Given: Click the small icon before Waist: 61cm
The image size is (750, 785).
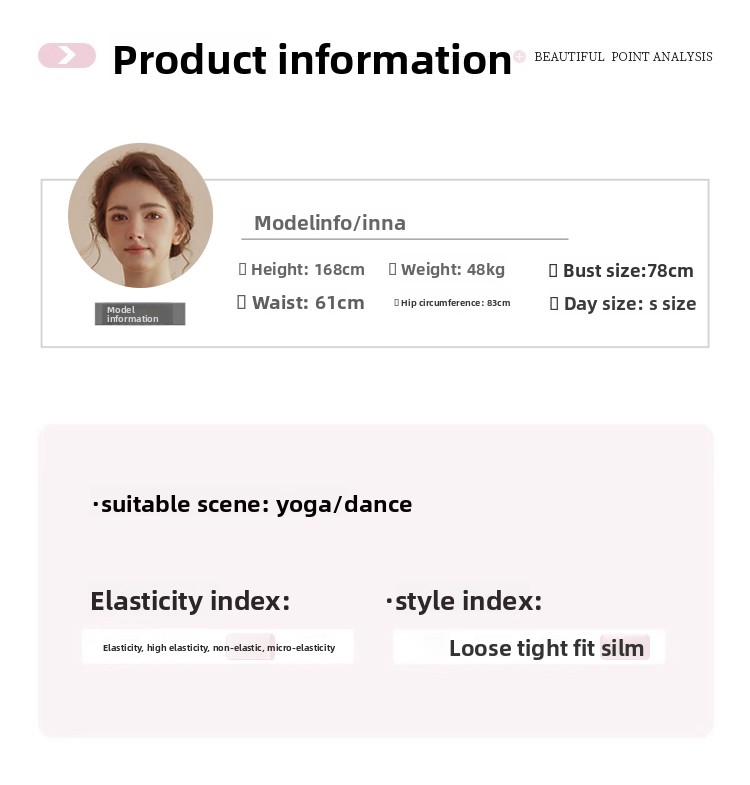Looking at the screenshot, I should (241, 302).
